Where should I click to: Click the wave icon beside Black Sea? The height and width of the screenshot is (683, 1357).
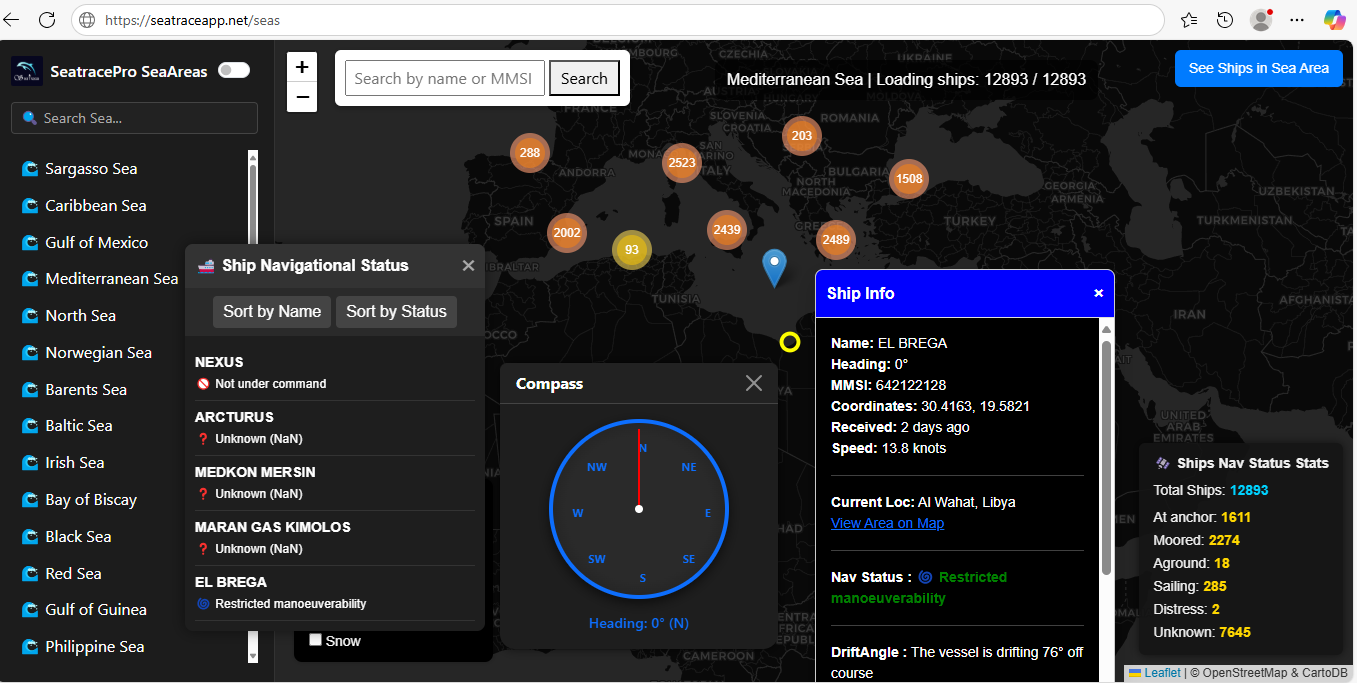(30, 537)
